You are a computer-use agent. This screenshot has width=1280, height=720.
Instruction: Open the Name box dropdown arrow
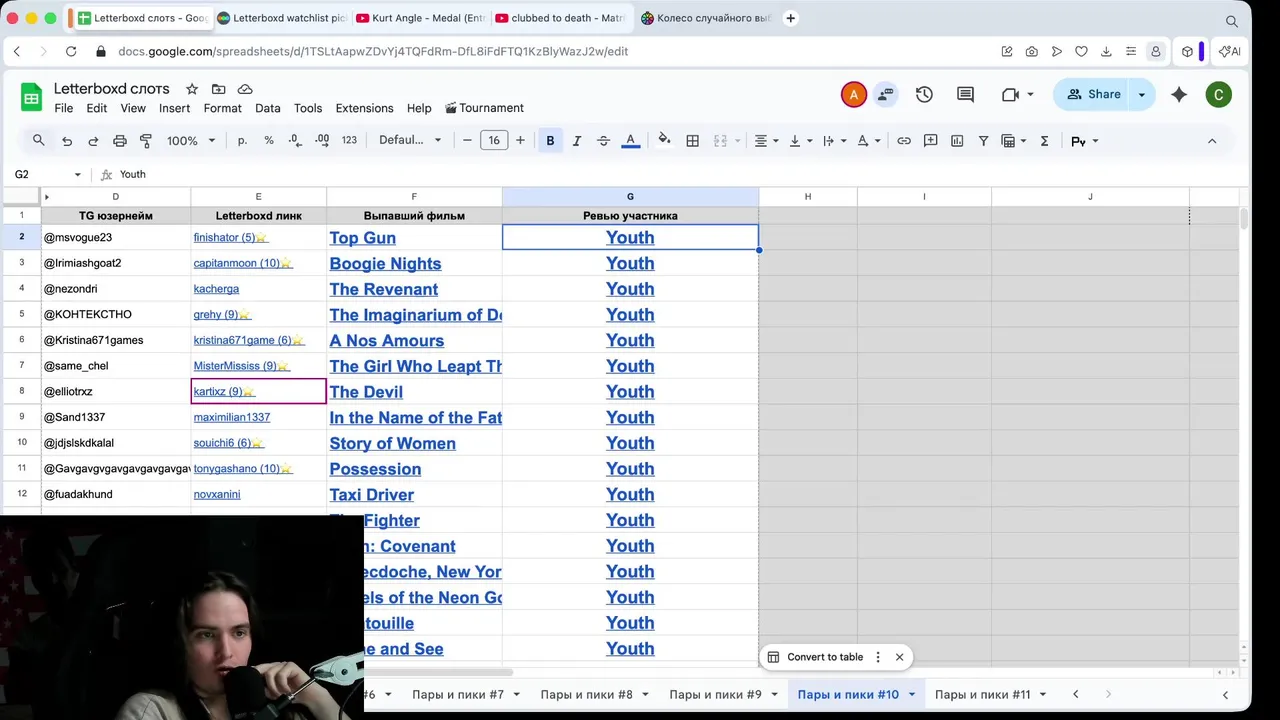tap(77, 174)
